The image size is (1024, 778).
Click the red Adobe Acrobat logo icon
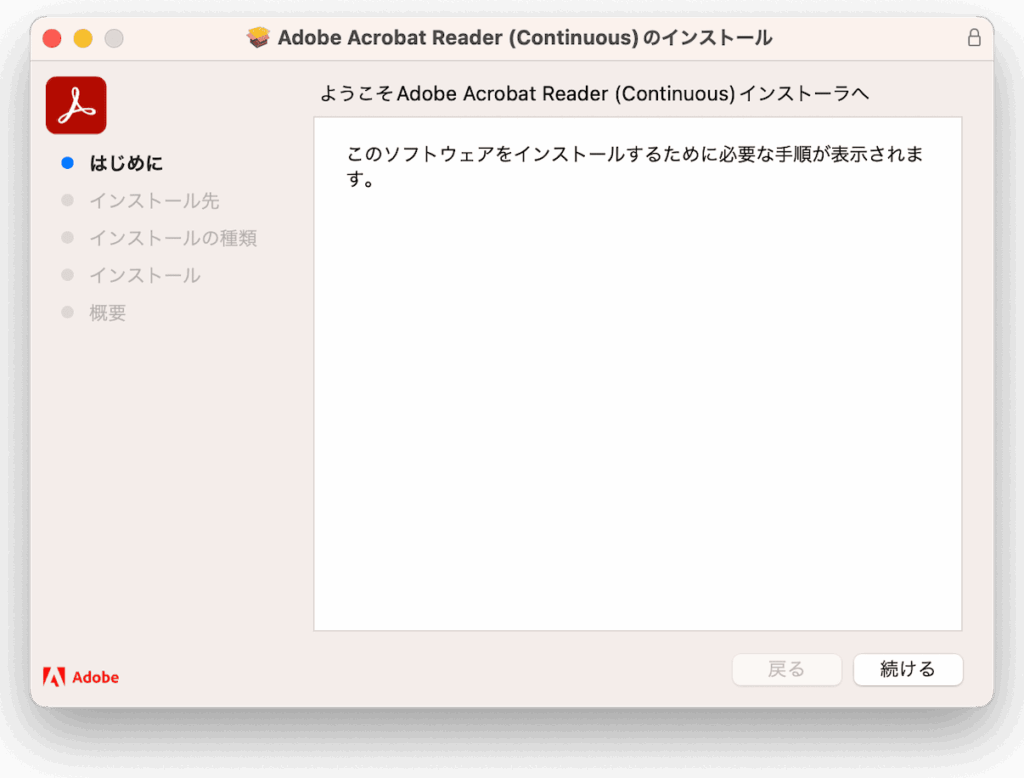click(x=76, y=105)
